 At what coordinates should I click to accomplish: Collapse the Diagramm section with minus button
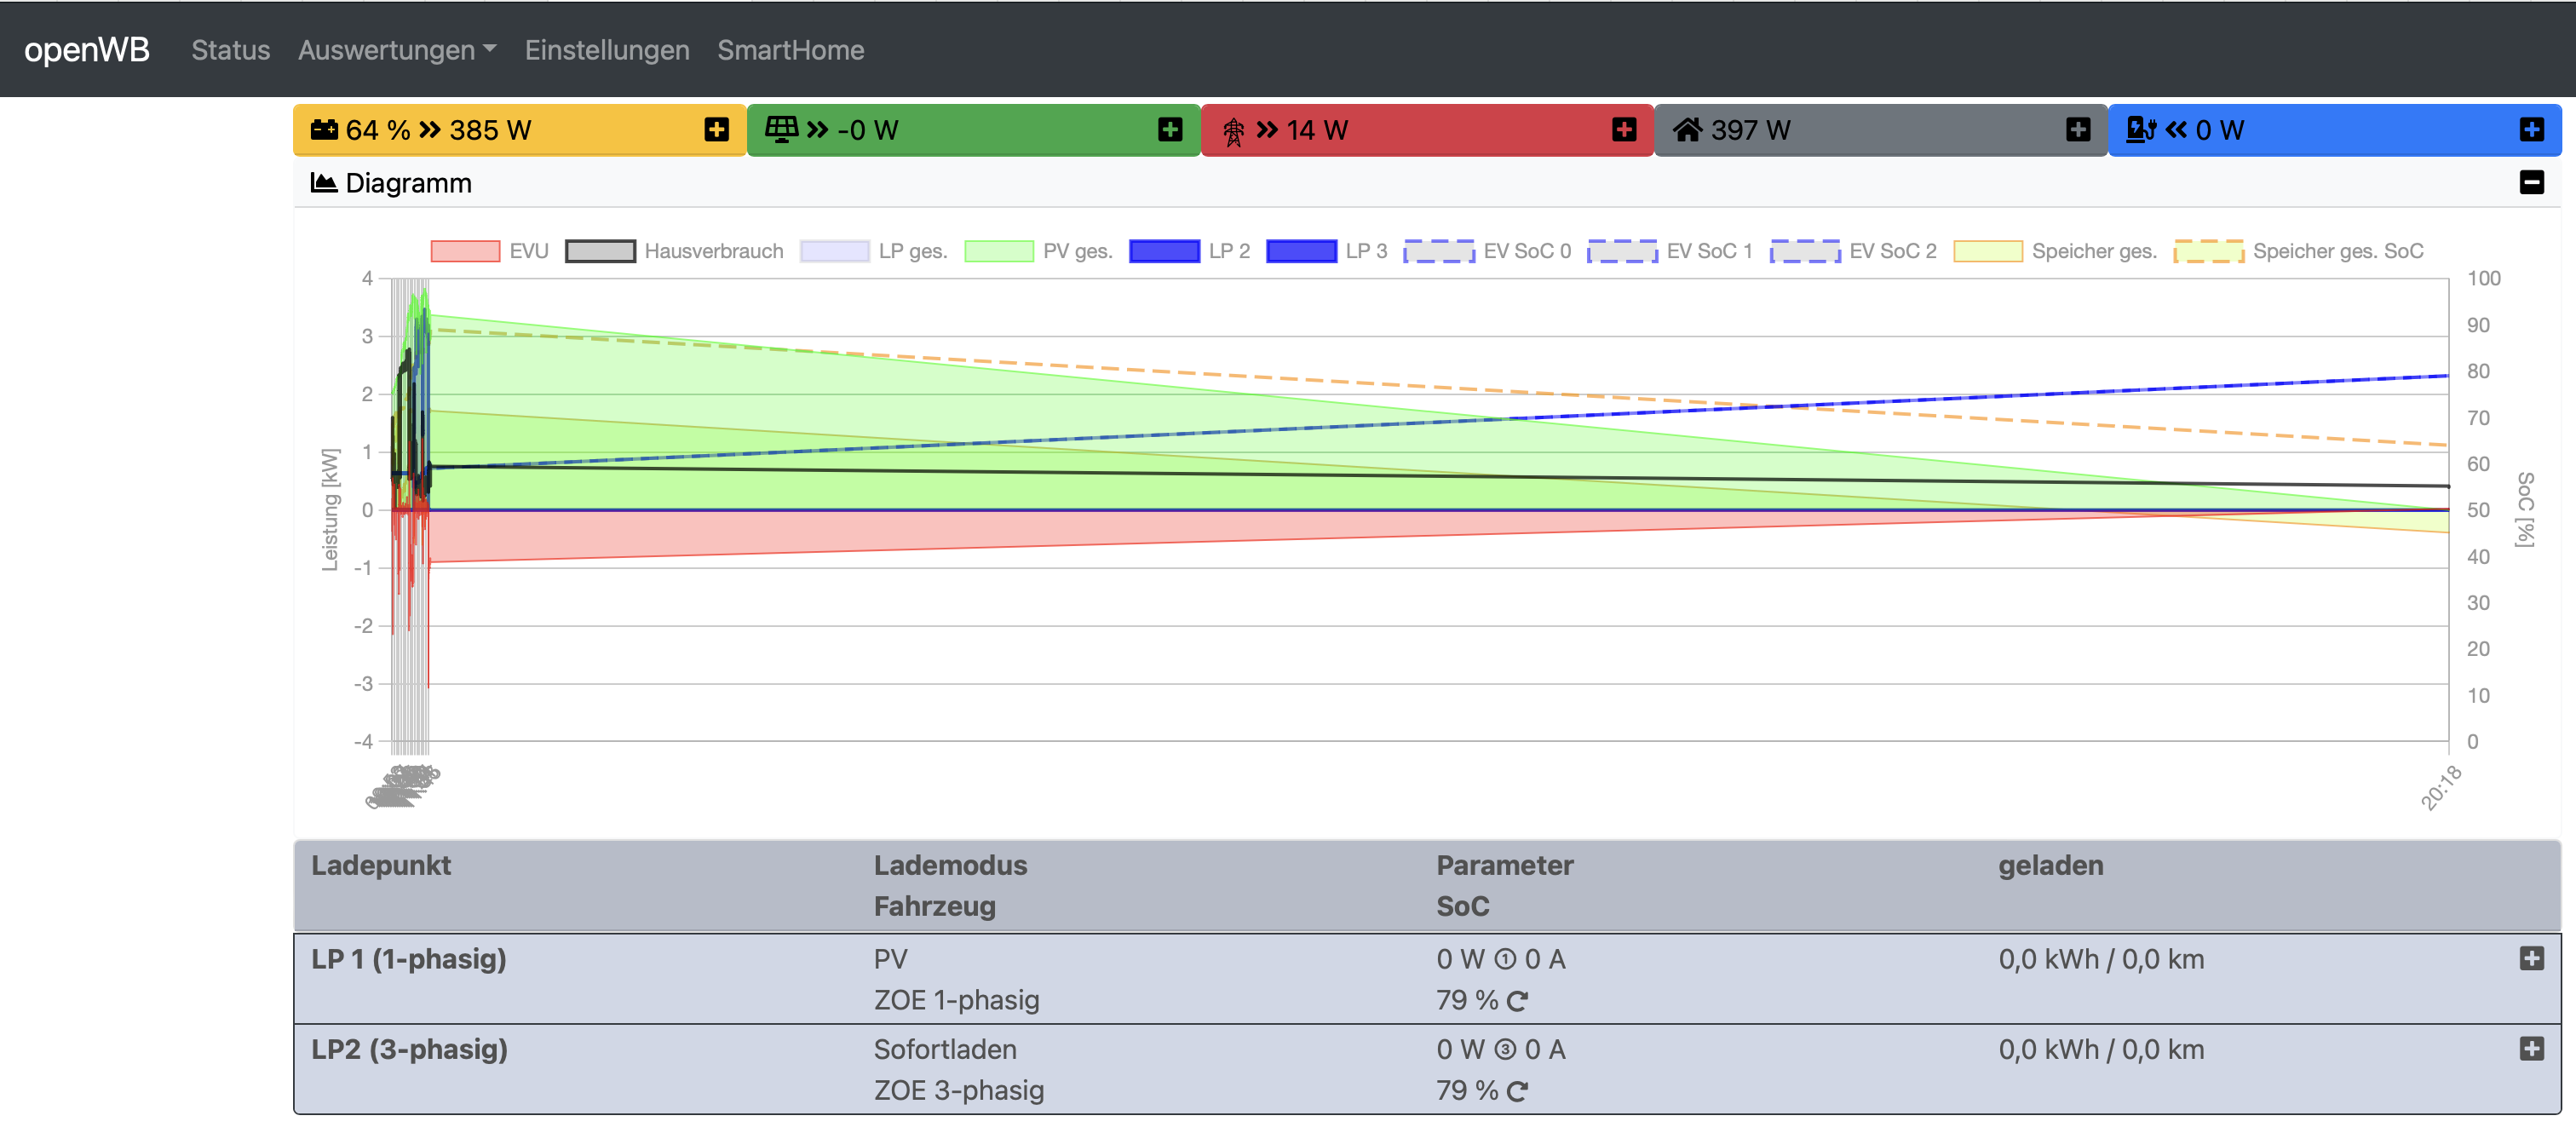pyautogui.click(x=2531, y=183)
